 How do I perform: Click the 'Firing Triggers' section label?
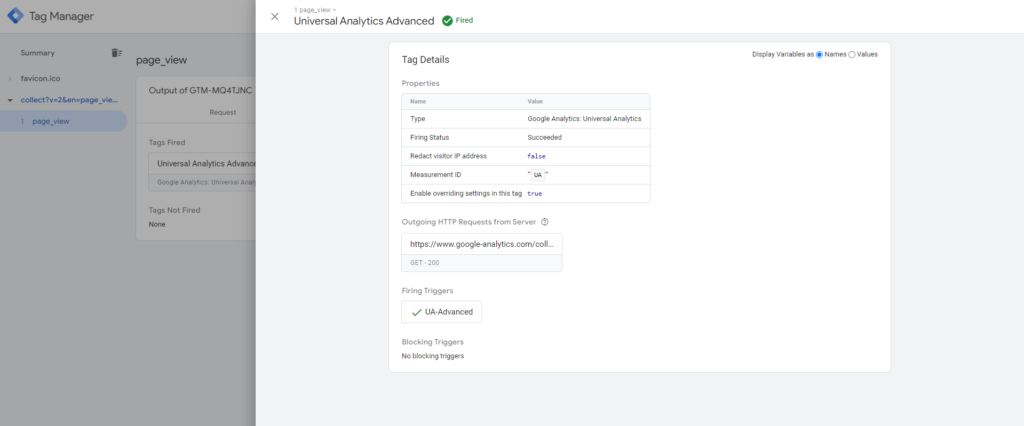click(x=427, y=290)
